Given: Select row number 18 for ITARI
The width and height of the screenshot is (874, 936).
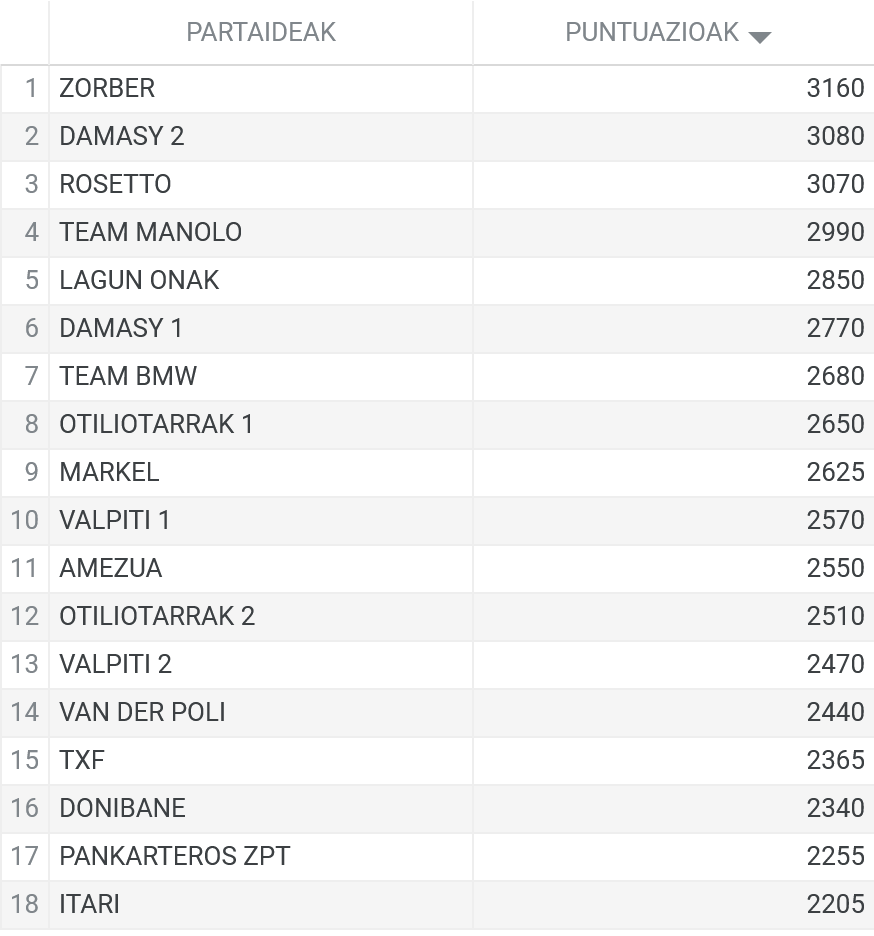Looking at the screenshot, I should (x=24, y=904).
